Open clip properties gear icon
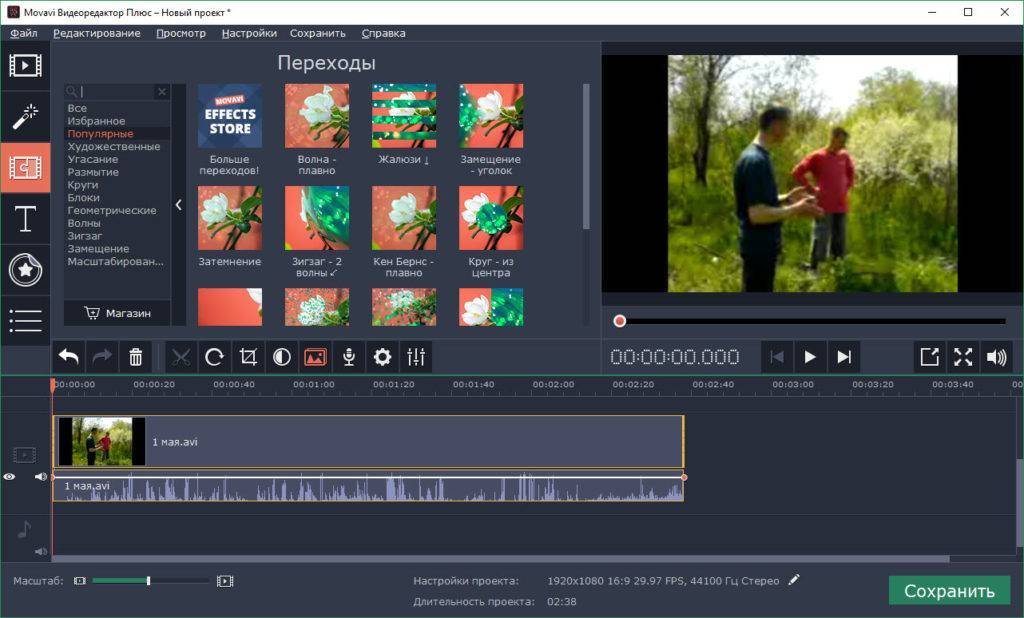1024x618 pixels. pyautogui.click(x=382, y=357)
